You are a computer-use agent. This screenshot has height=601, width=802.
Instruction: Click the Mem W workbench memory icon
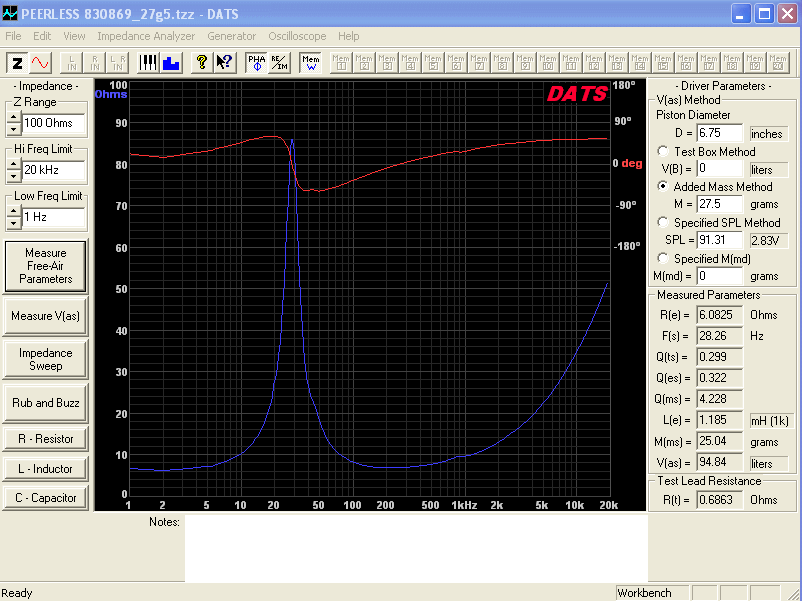310,62
